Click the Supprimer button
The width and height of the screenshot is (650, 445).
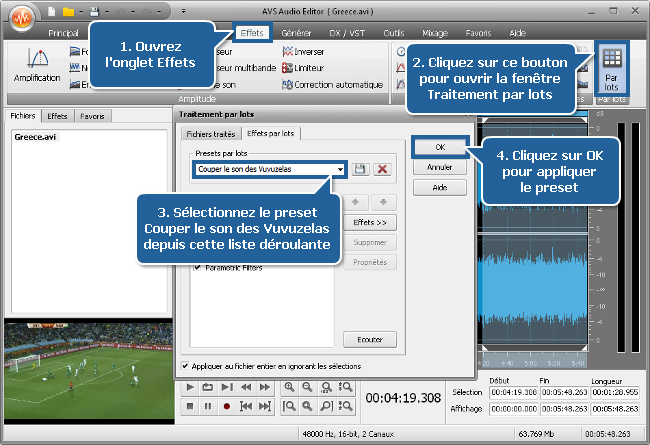pyautogui.click(x=370, y=242)
